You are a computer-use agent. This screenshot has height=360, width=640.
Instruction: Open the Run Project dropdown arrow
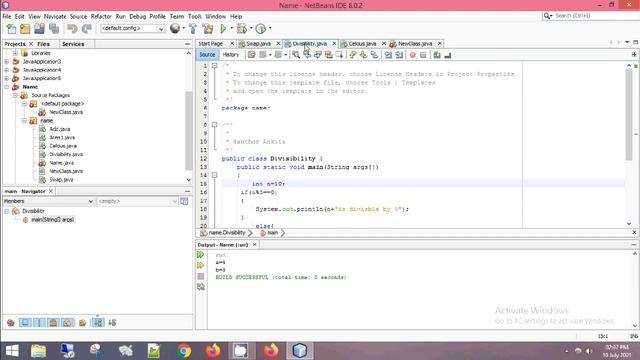(231, 29)
